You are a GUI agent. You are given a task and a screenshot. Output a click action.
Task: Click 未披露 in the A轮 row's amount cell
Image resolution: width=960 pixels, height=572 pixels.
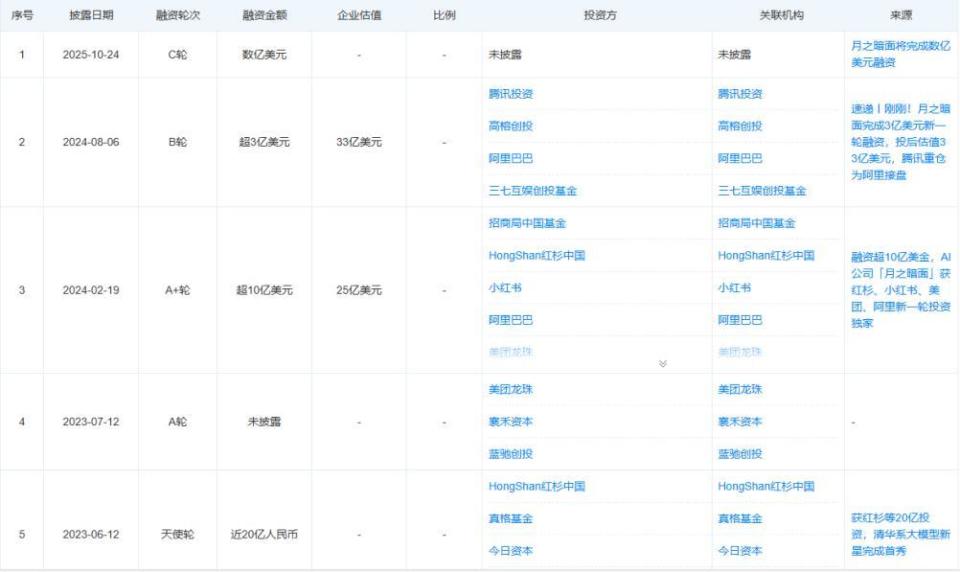[264, 422]
